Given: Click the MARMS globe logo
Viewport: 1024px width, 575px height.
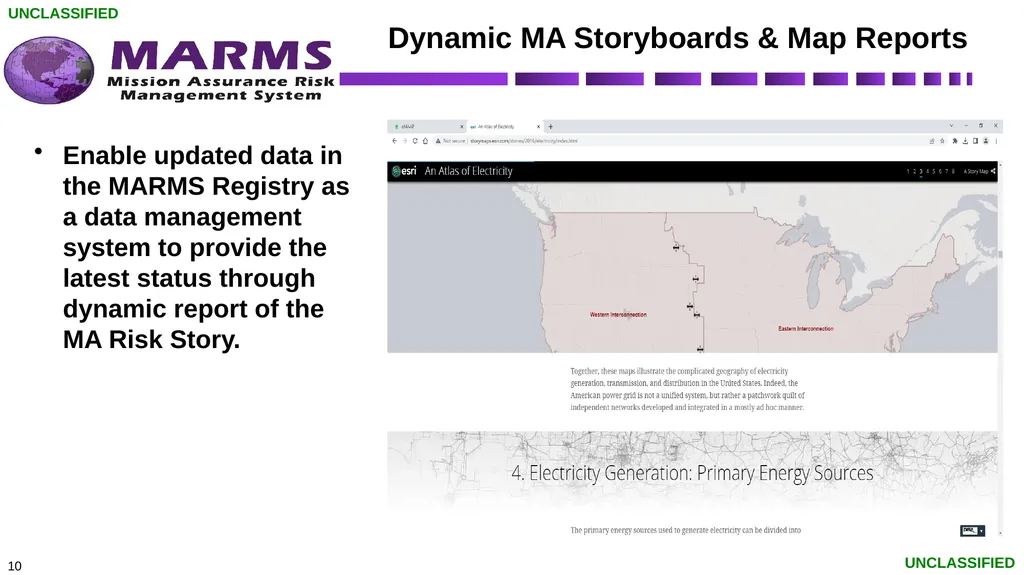Looking at the screenshot, I should coord(49,70).
